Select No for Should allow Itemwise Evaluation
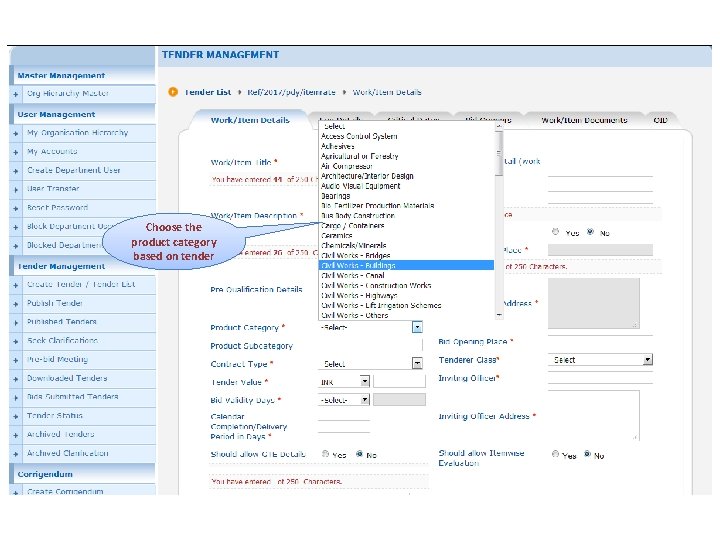This screenshot has height=540, width=720. [x=587, y=454]
